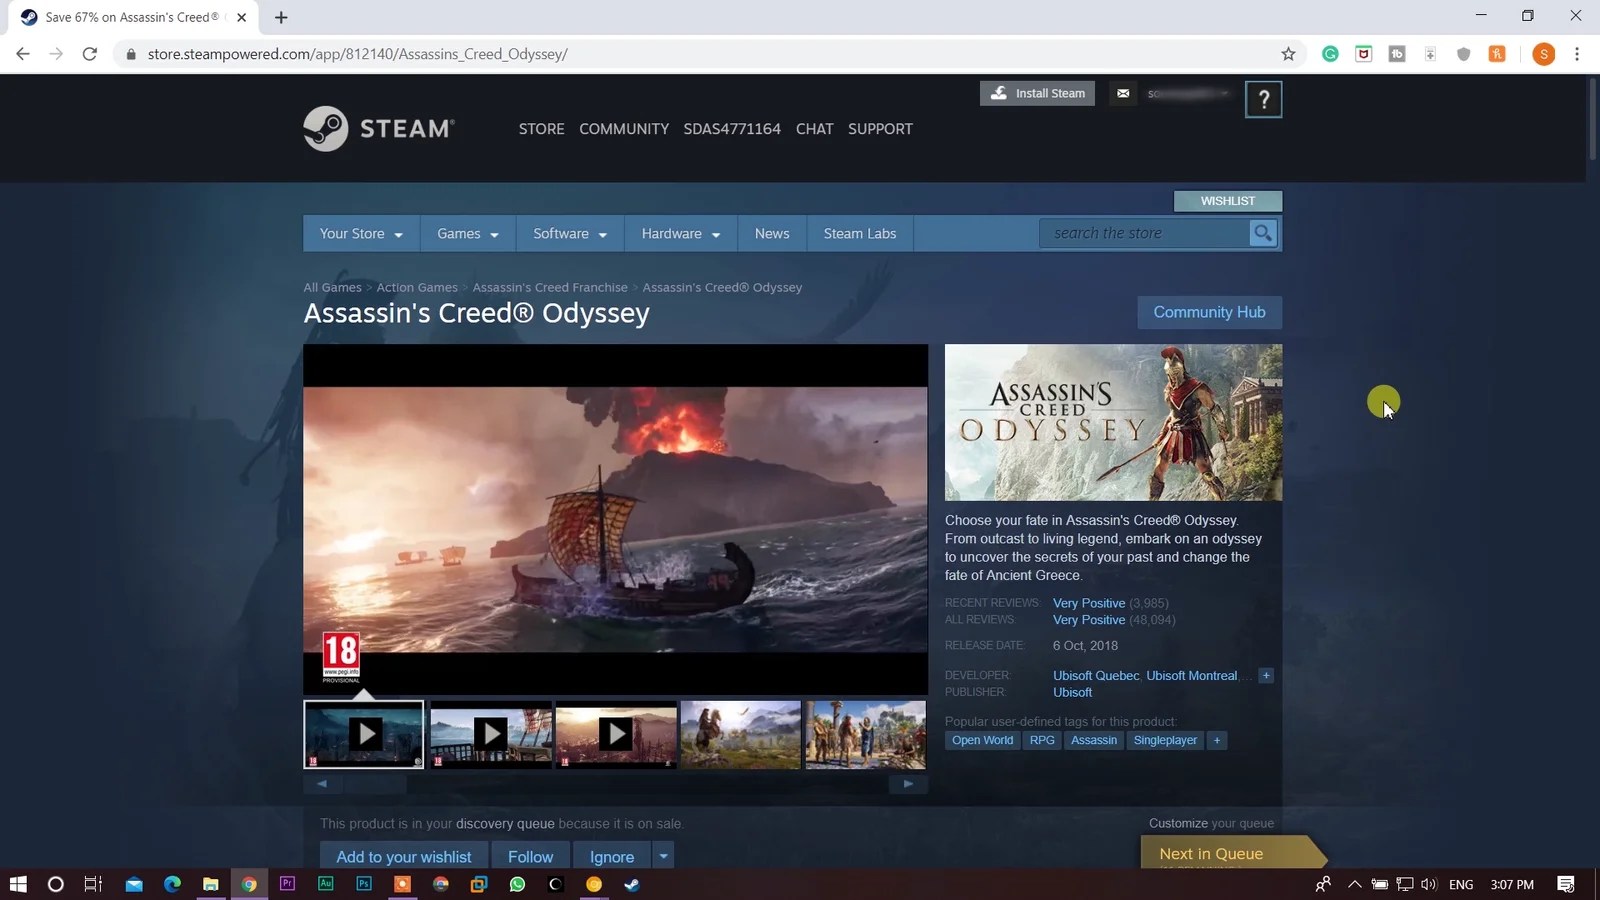Image resolution: width=1600 pixels, height=900 pixels.
Task: Expand more developers with plus button
Action: click(1266, 676)
